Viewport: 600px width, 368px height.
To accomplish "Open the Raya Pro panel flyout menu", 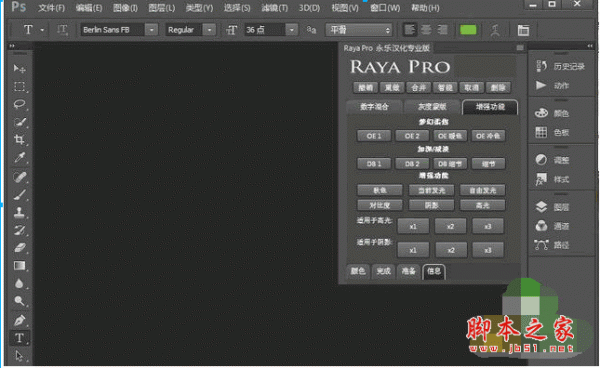I will point(520,48).
